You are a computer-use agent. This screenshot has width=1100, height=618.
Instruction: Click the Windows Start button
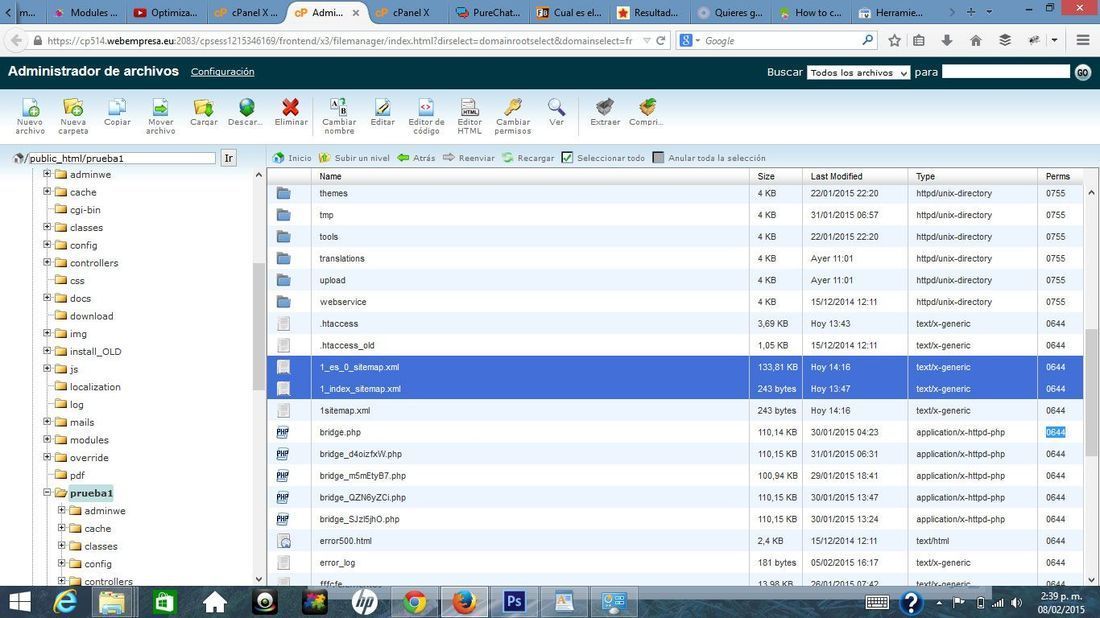click(x=20, y=602)
